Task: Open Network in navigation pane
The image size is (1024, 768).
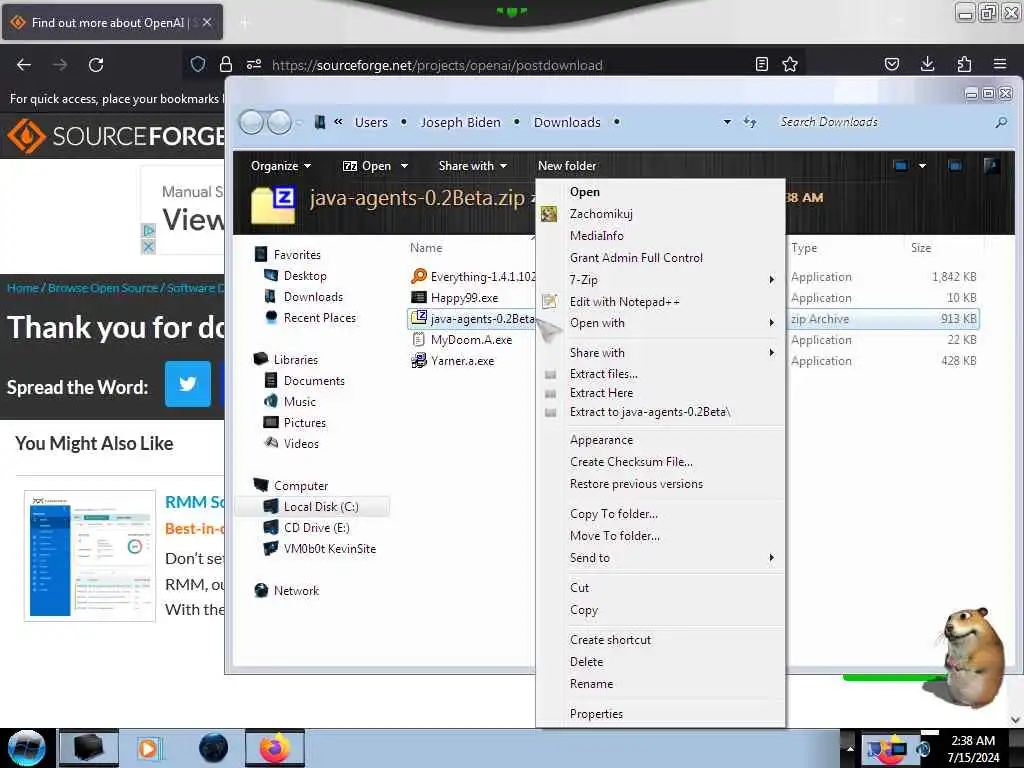Action: 296,590
